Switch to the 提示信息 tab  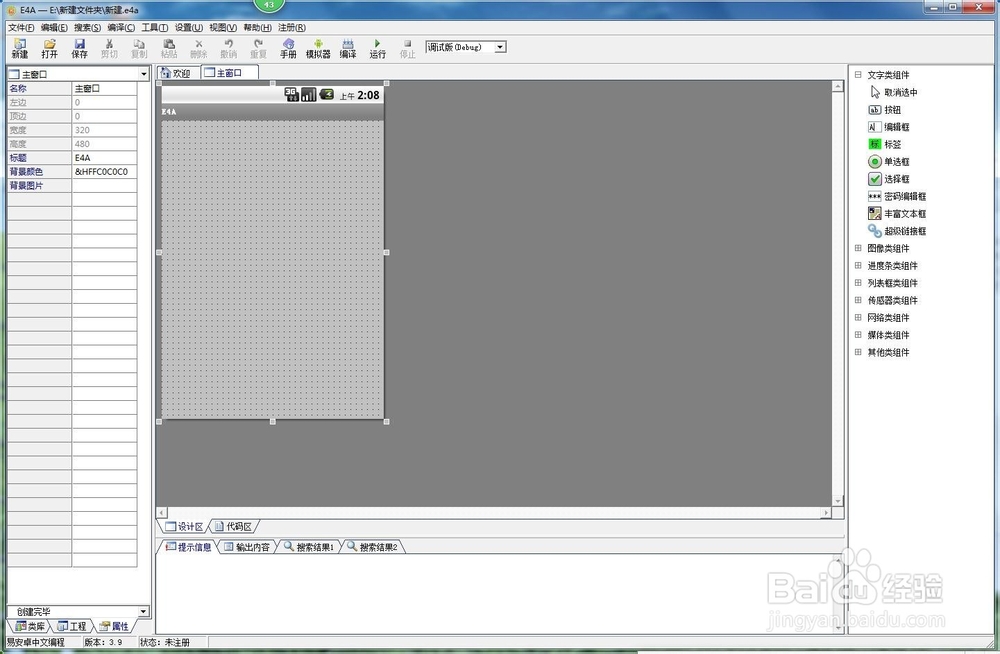[189, 547]
